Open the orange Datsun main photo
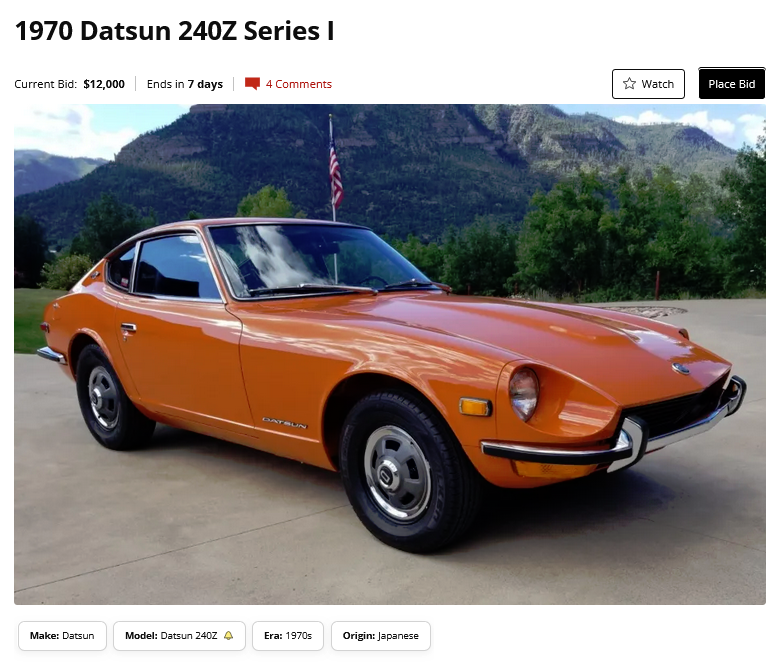Viewport: 780px width, 663px height. point(390,354)
